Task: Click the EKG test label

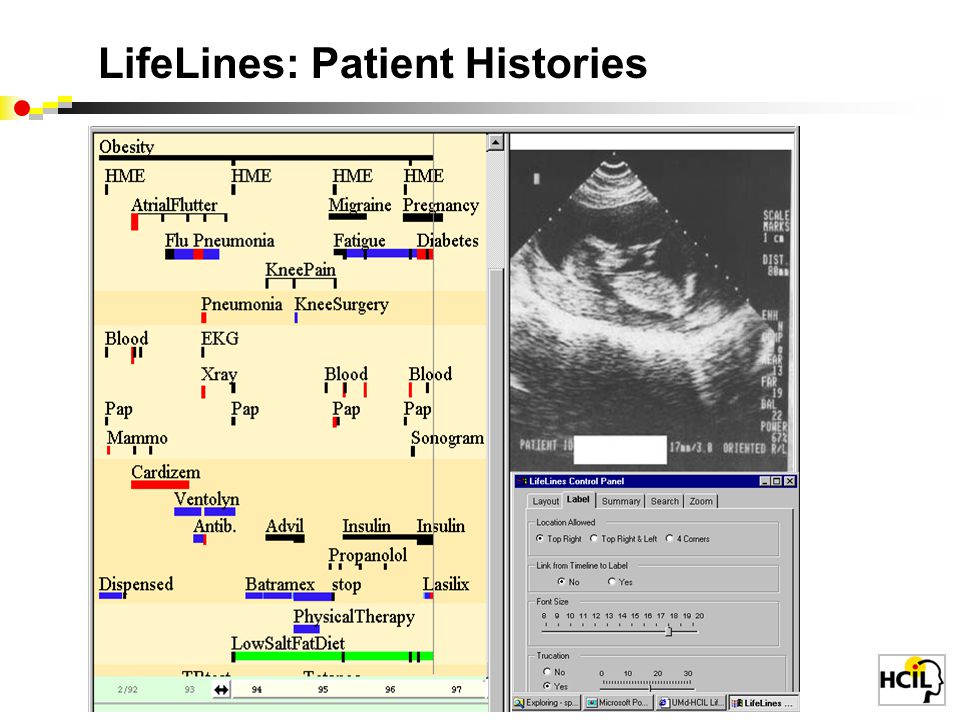Action: [x=220, y=339]
